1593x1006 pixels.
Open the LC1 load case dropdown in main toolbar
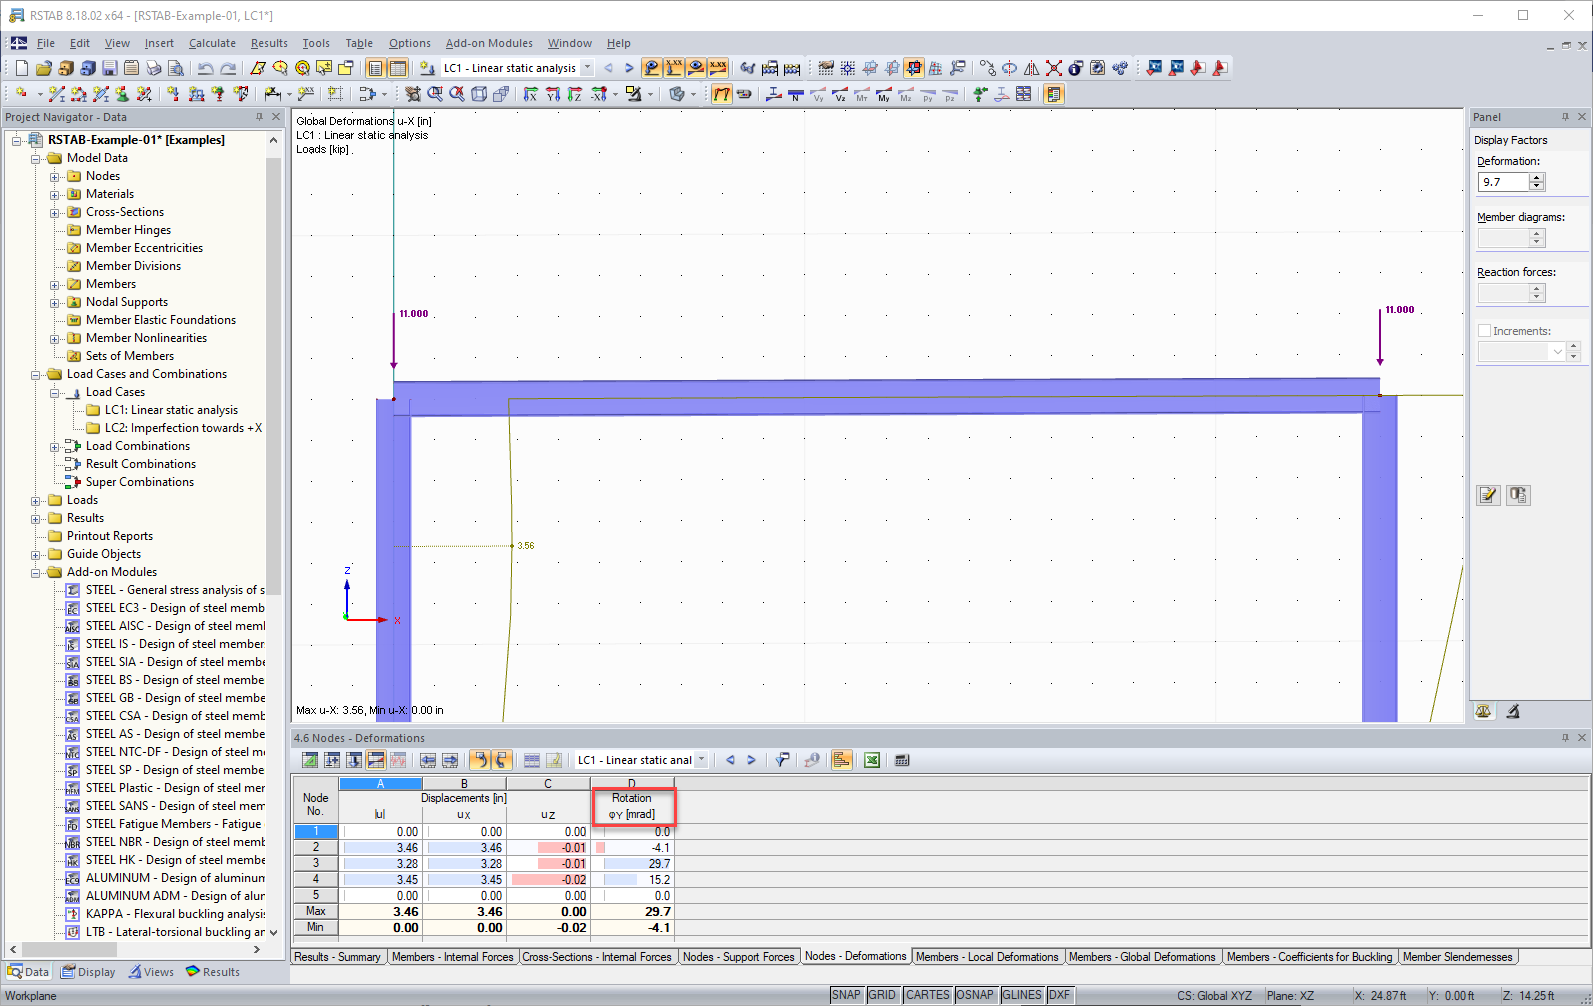point(588,68)
